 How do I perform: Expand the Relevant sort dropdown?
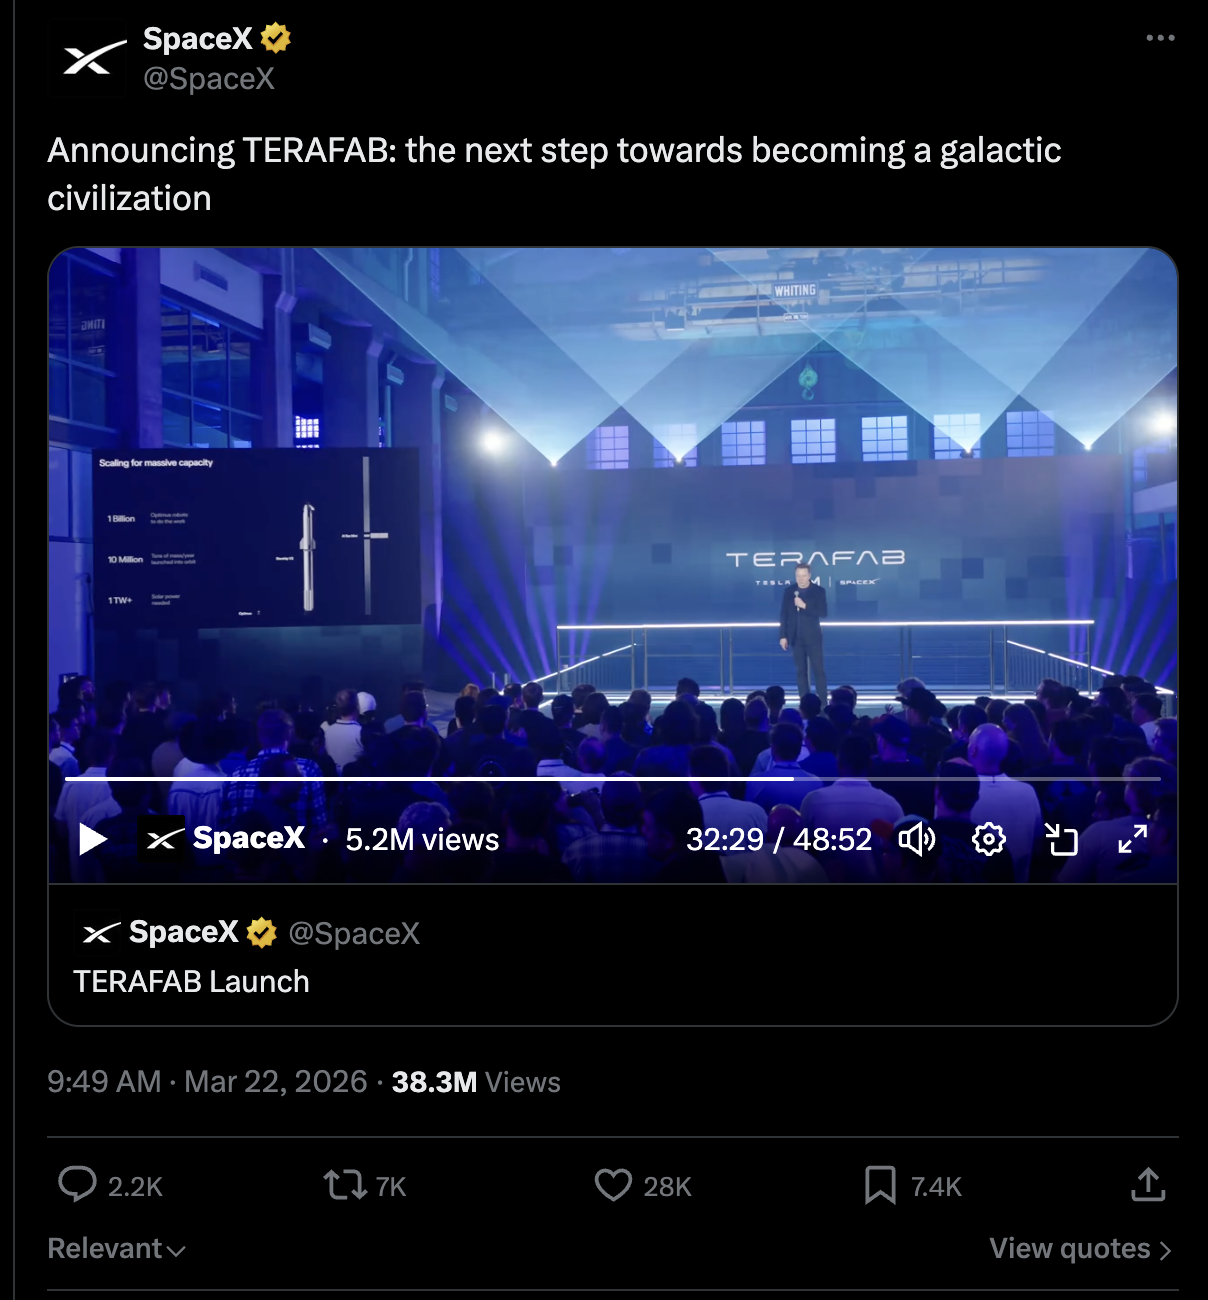[116, 1249]
